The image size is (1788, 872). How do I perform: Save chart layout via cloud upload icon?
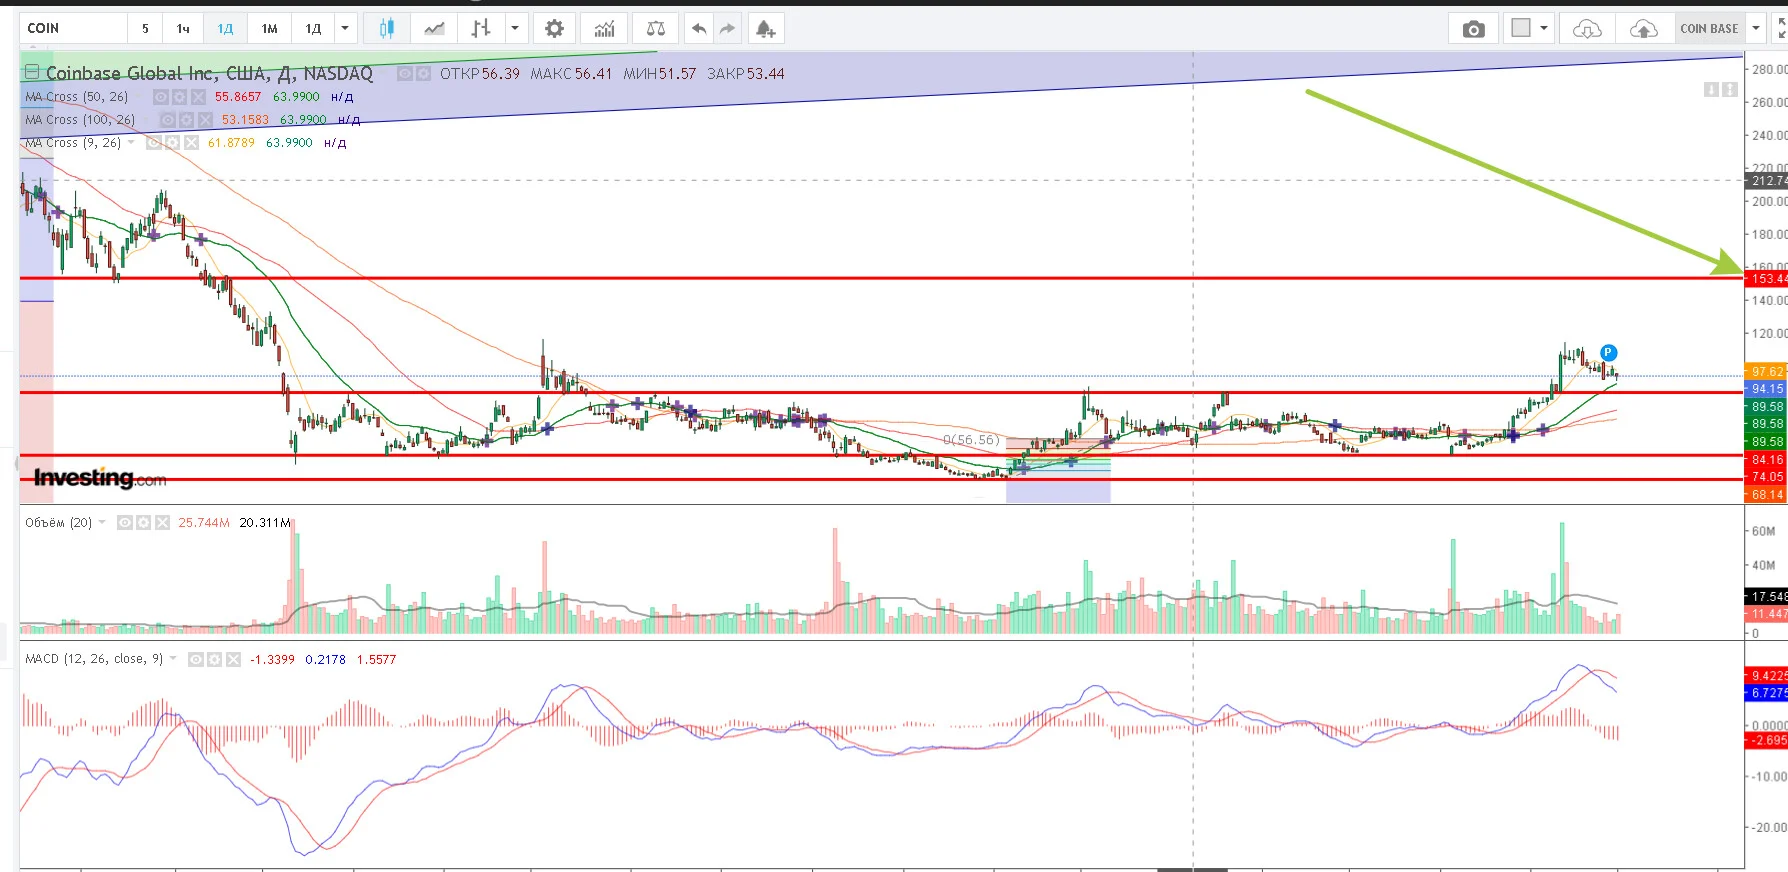pyautogui.click(x=1643, y=29)
